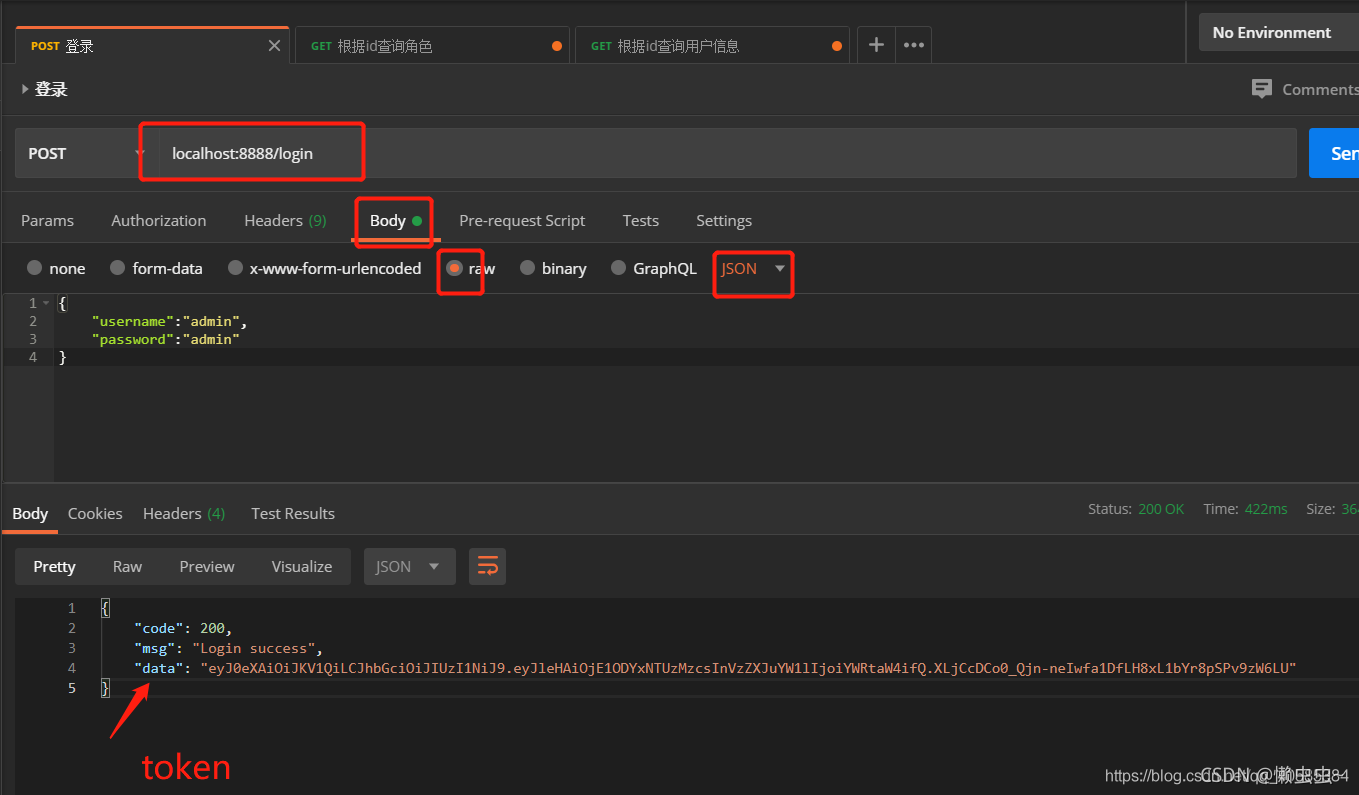Image resolution: width=1359 pixels, height=795 pixels.
Task: Toggle line wrap icon in response
Action: coord(488,566)
